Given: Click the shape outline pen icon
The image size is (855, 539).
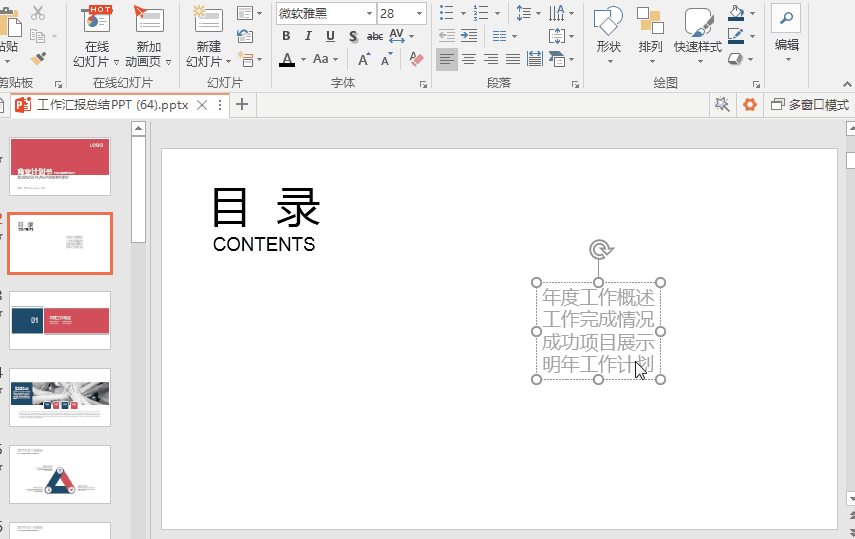Looking at the screenshot, I should (x=736, y=36).
